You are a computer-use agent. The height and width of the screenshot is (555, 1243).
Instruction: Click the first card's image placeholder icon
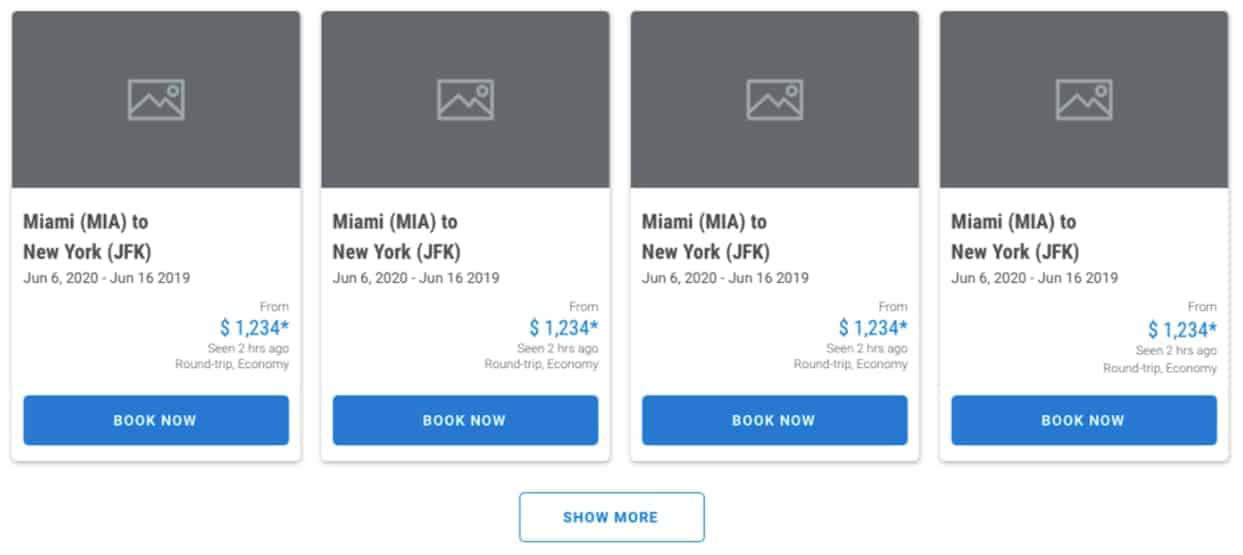[x=156, y=100]
